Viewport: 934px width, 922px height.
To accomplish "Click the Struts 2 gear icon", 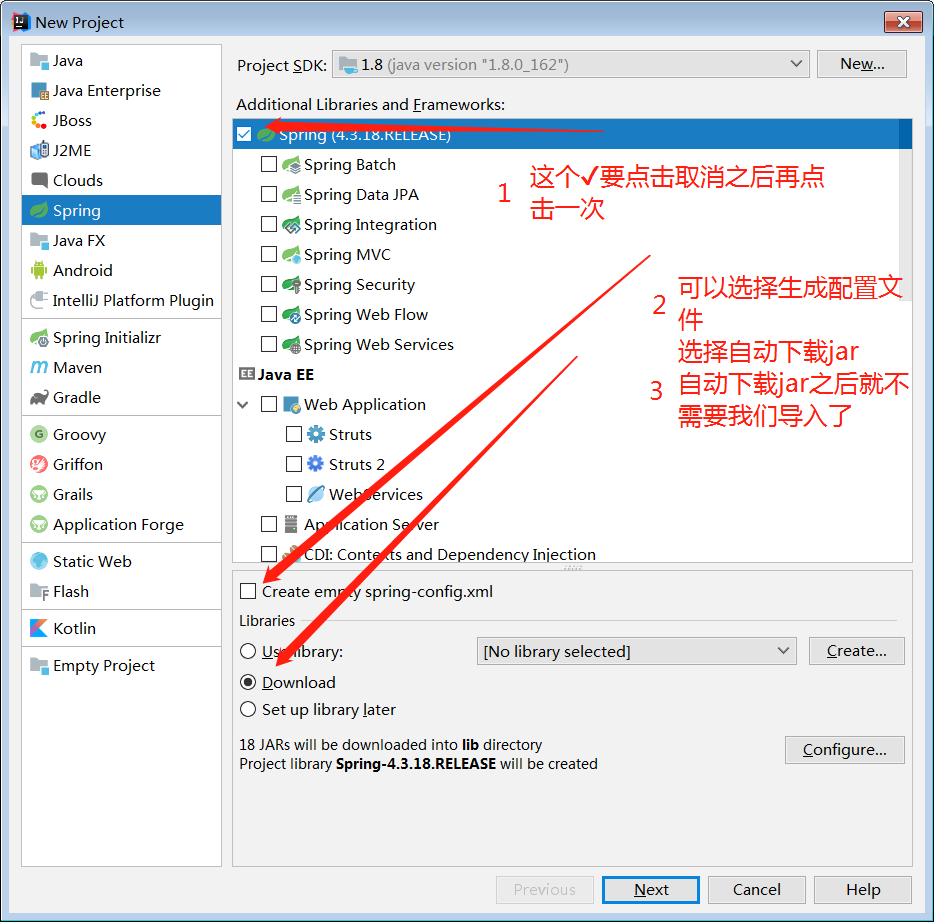I will (316, 464).
